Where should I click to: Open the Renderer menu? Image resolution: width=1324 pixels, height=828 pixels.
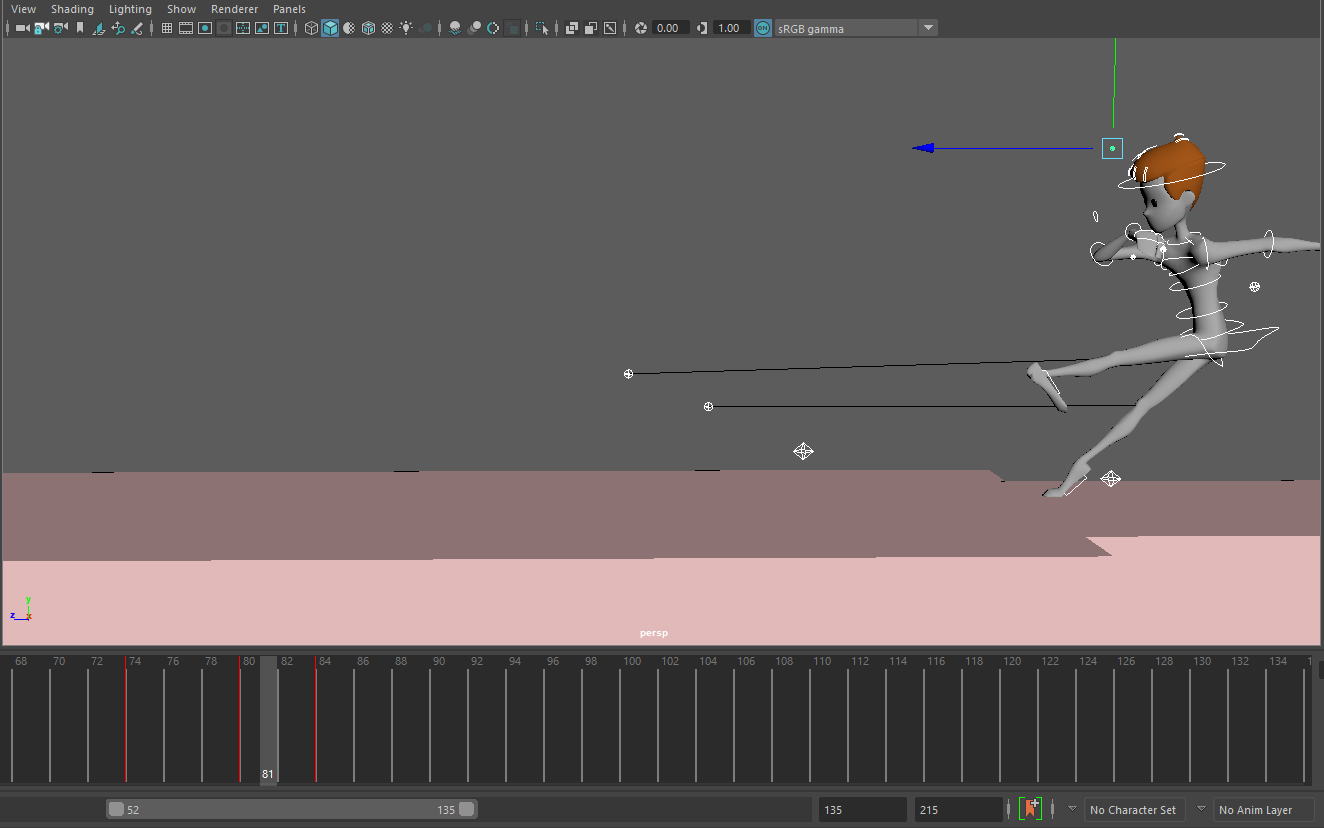tap(234, 9)
